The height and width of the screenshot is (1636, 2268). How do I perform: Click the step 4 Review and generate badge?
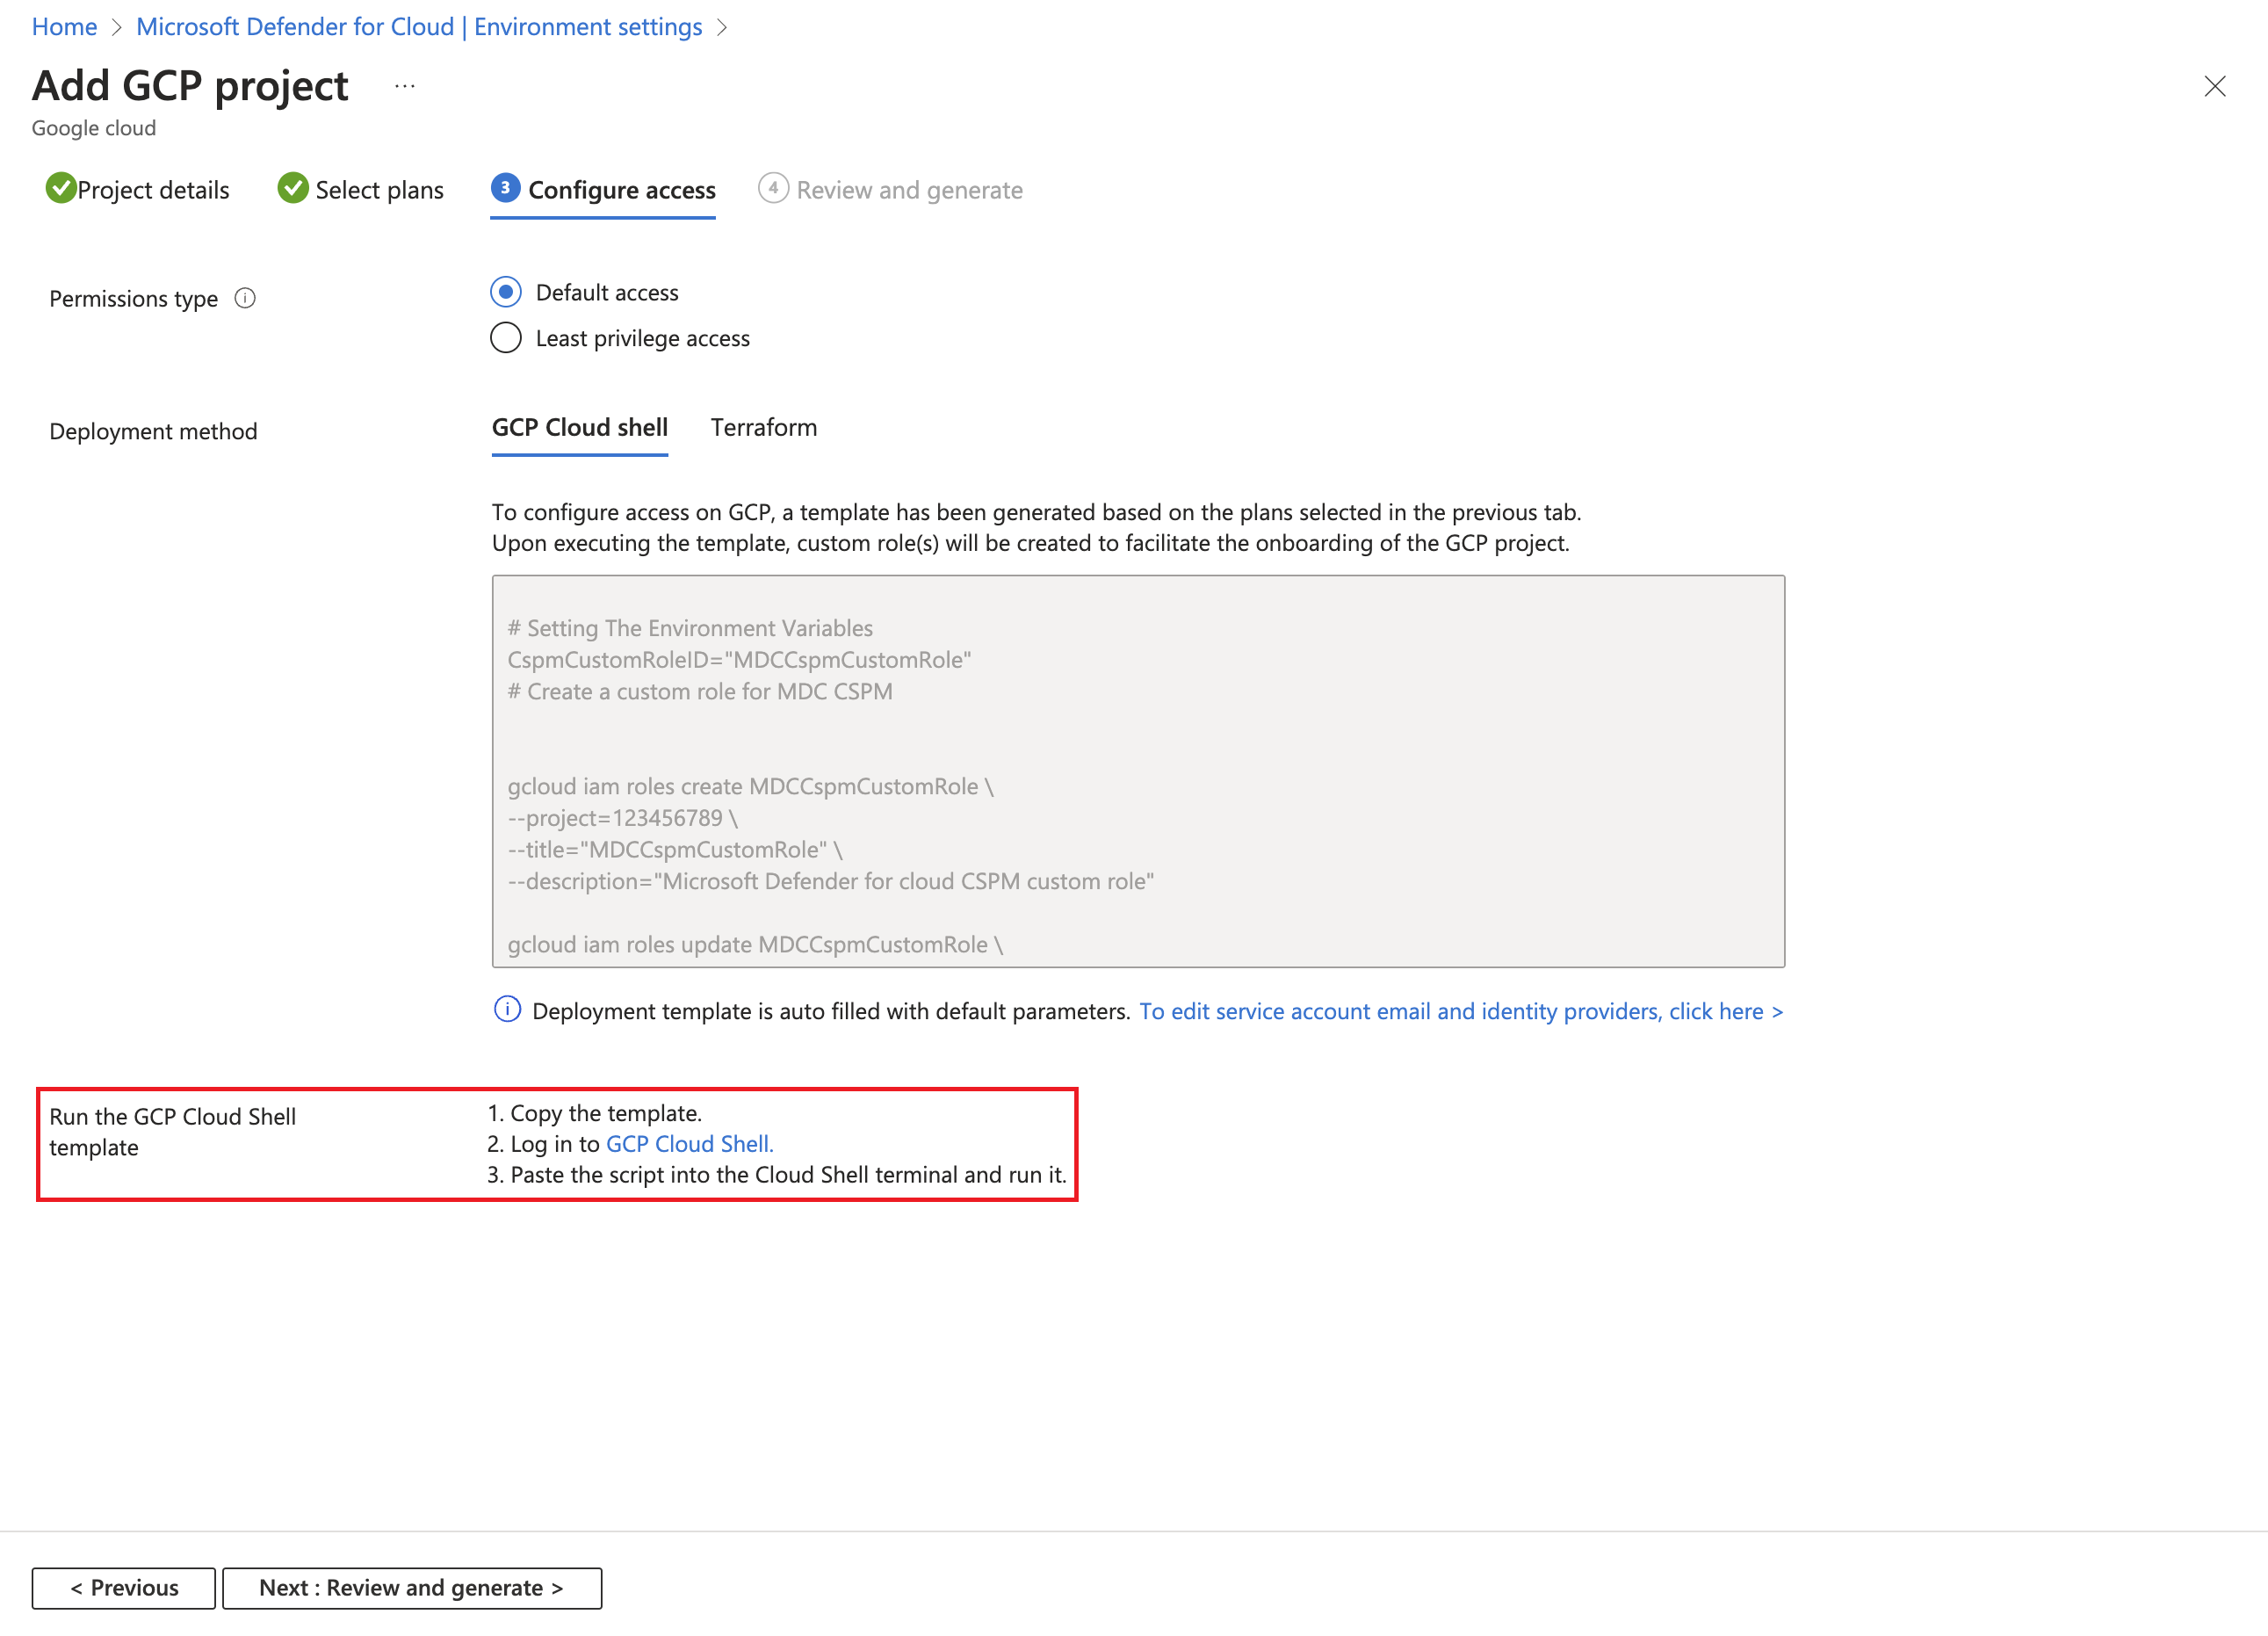coord(773,188)
